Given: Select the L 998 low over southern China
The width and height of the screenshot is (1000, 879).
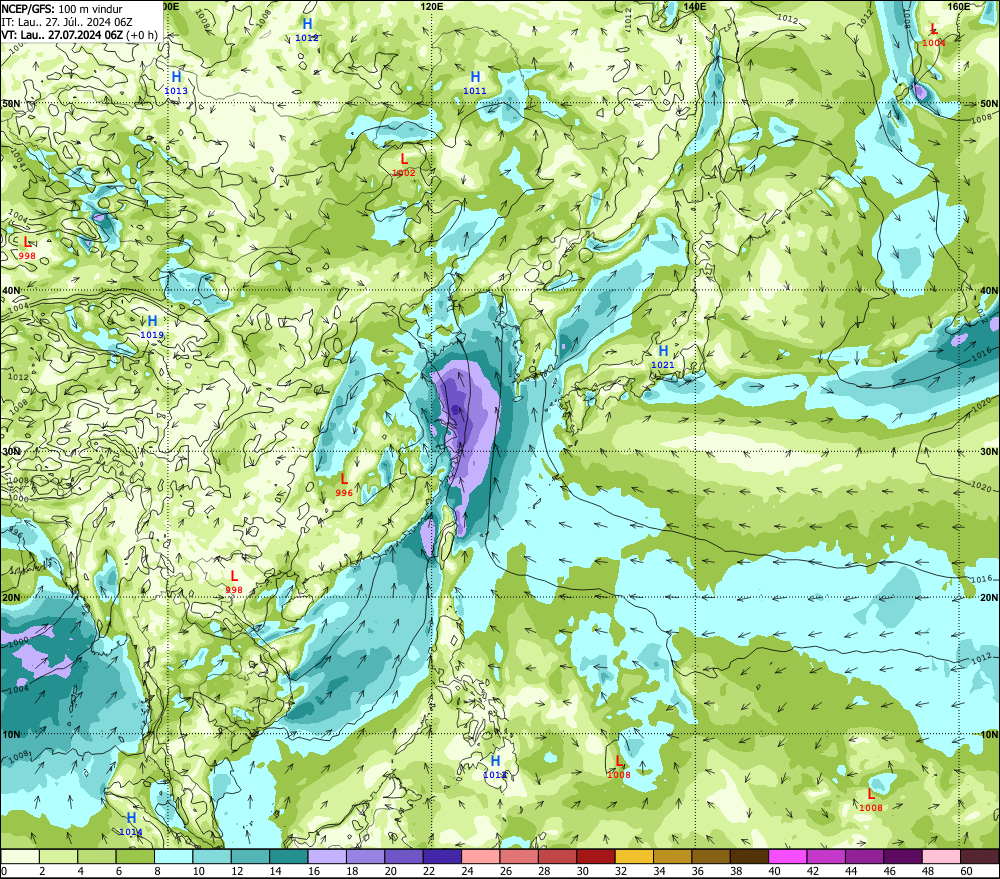Looking at the screenshot, I should [234, 583].
